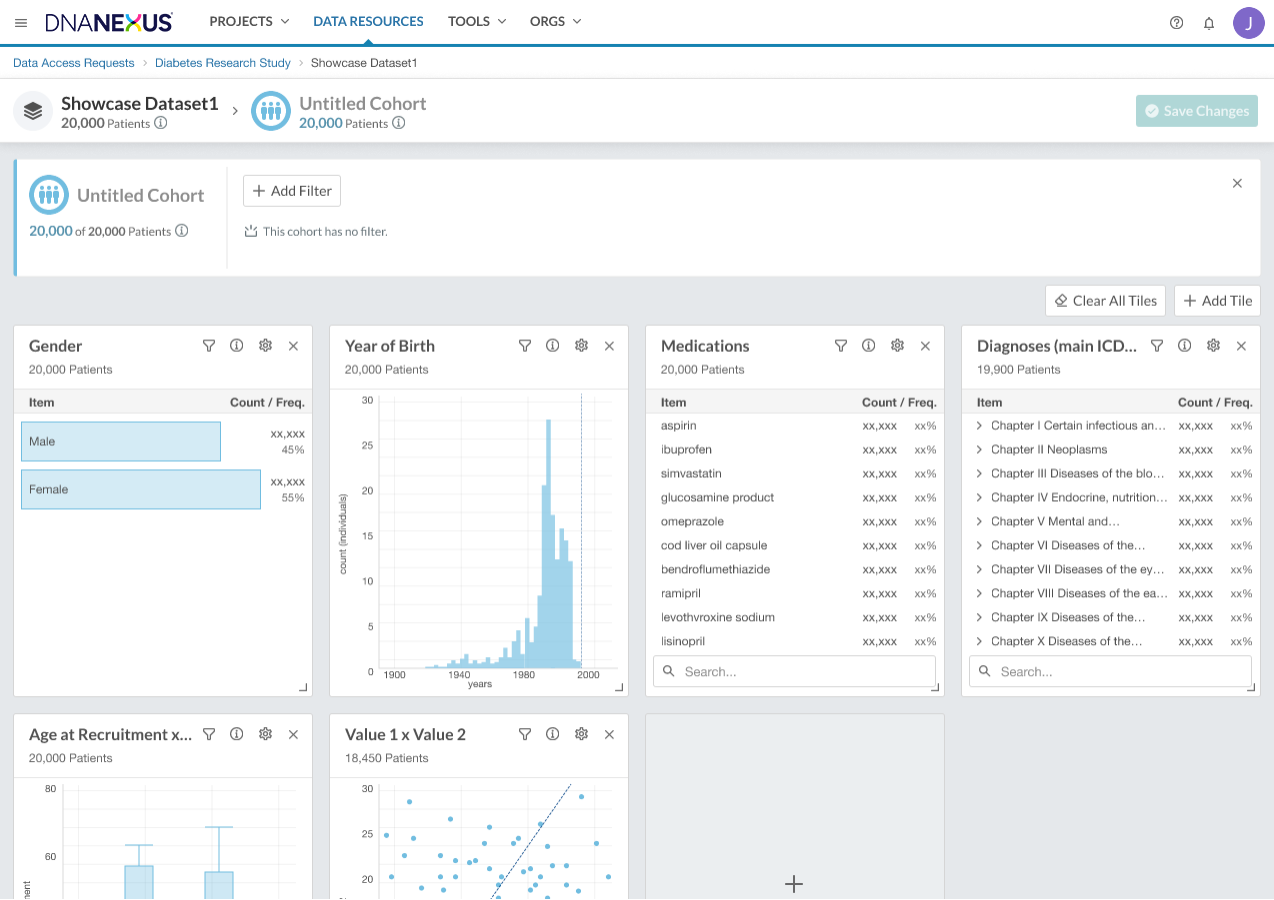Viewport: 1274px width, 900px height.
Task: Expand Chapter V Mental row
Action: [979, 522]
